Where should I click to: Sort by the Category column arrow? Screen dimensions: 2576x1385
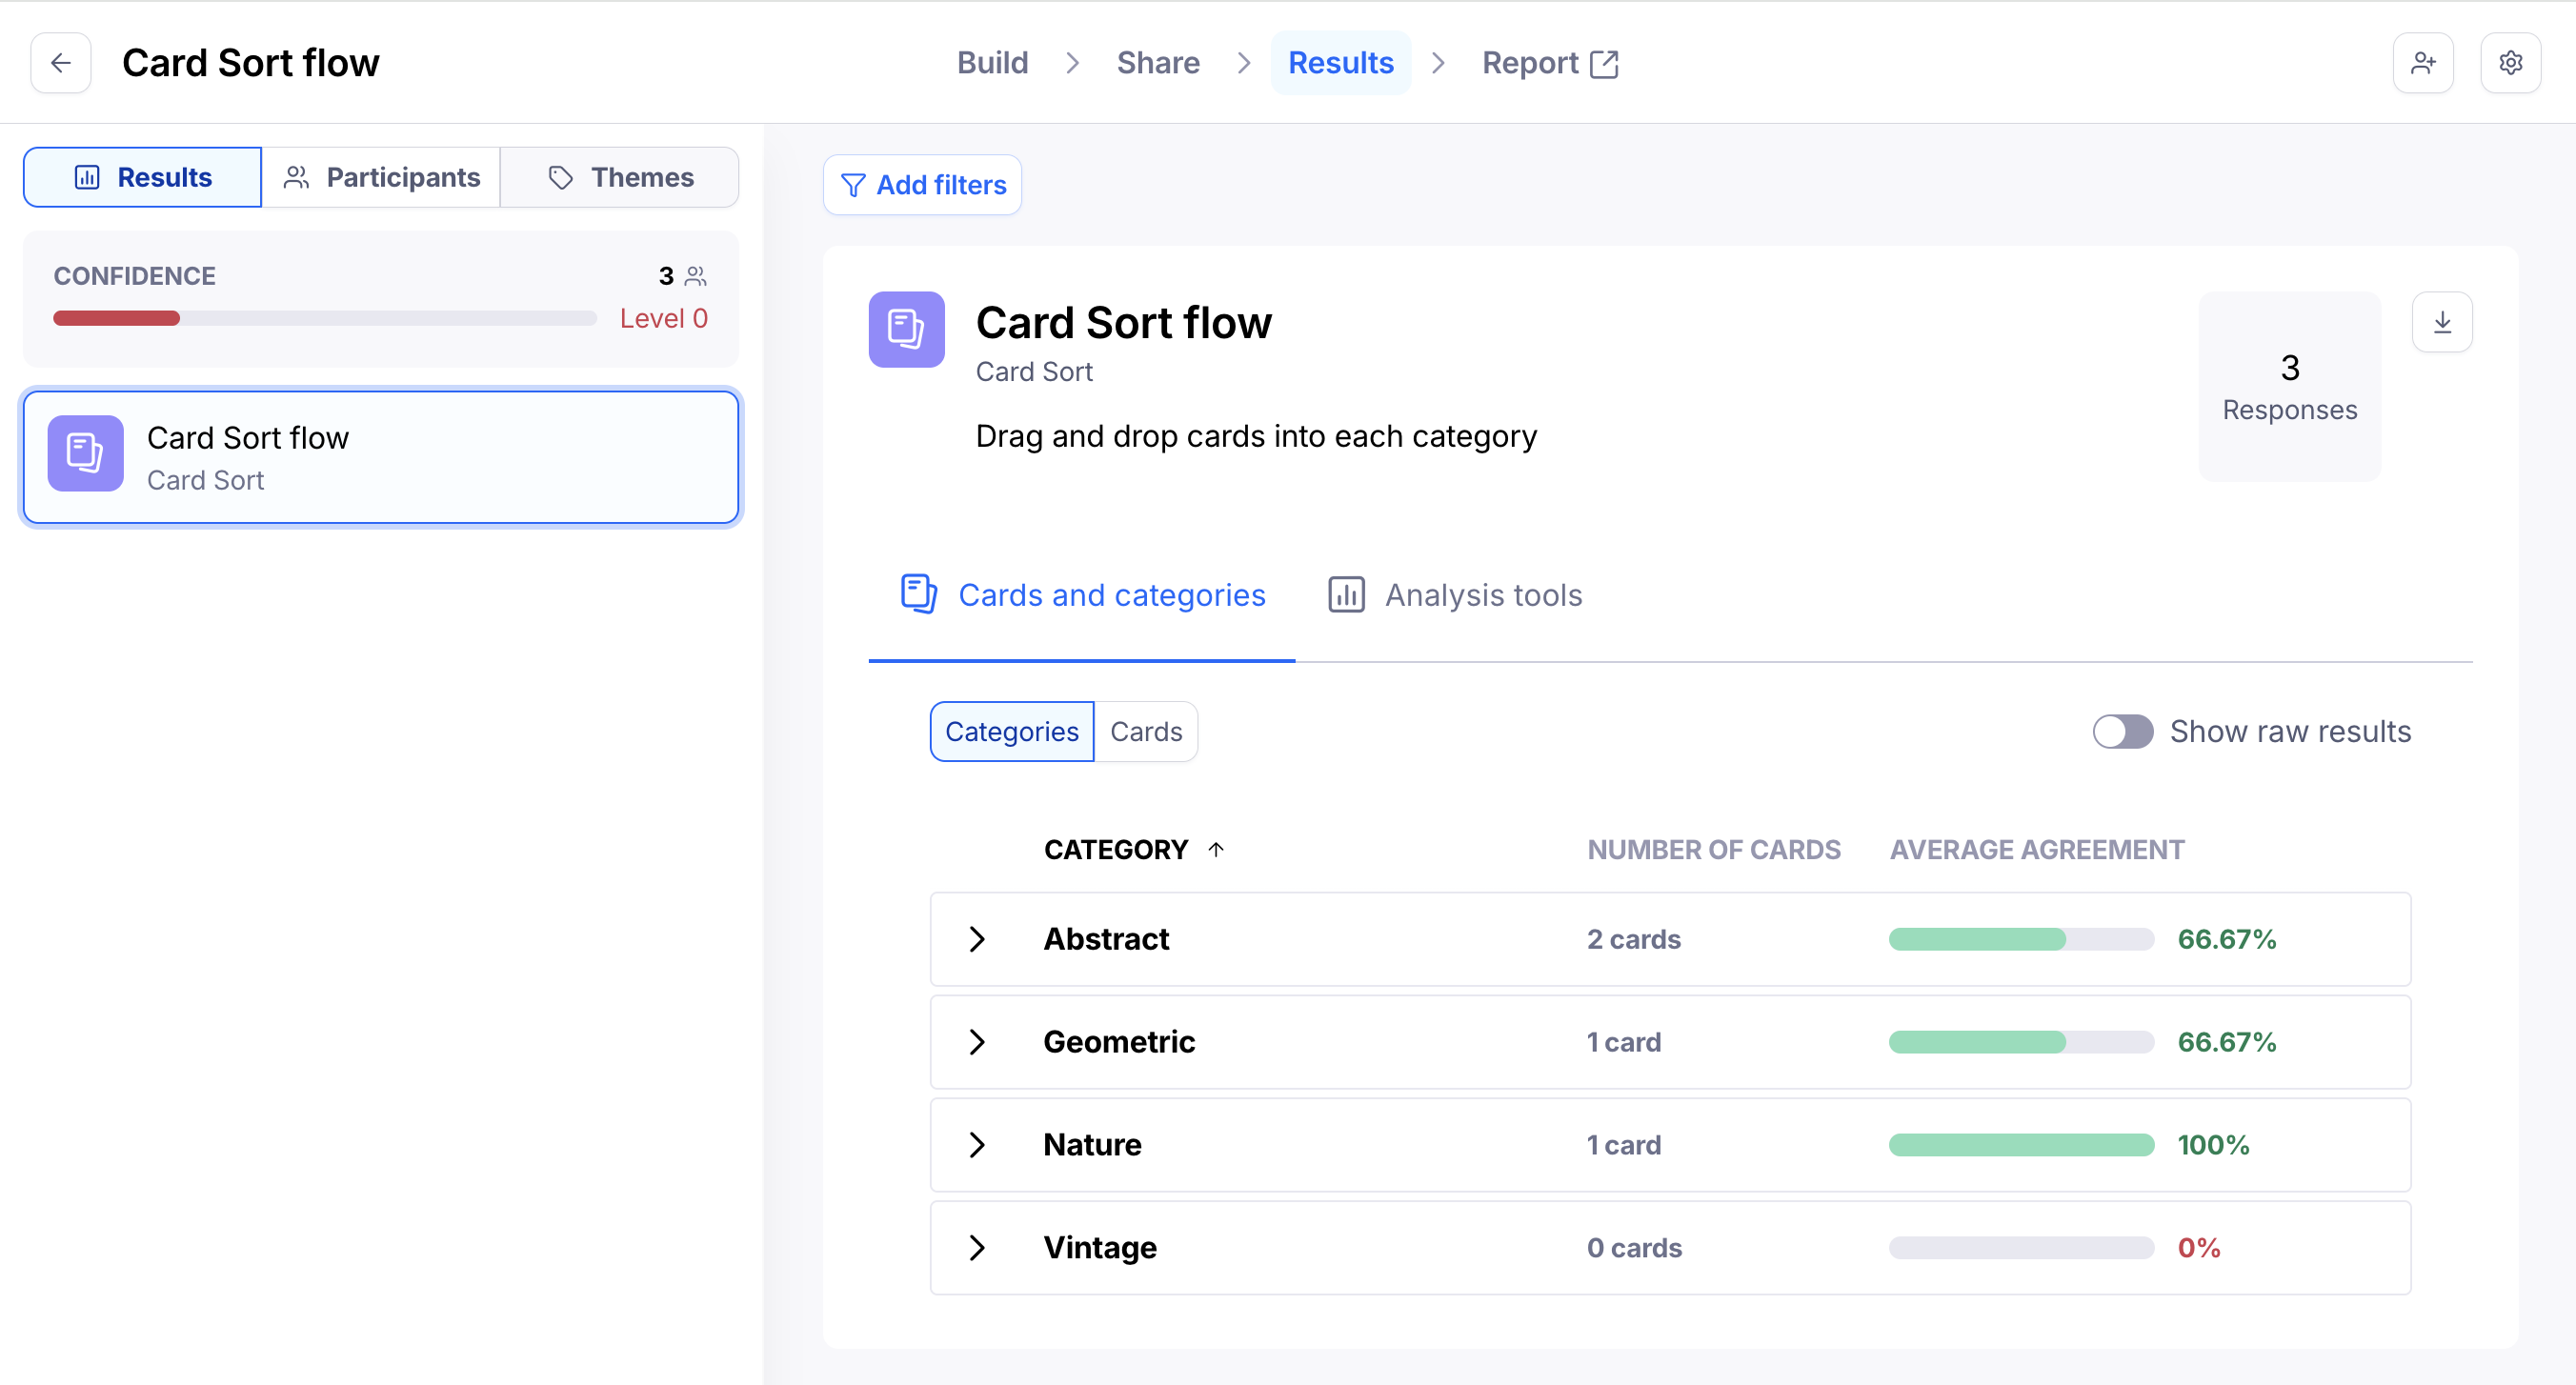pos(1215,849)
